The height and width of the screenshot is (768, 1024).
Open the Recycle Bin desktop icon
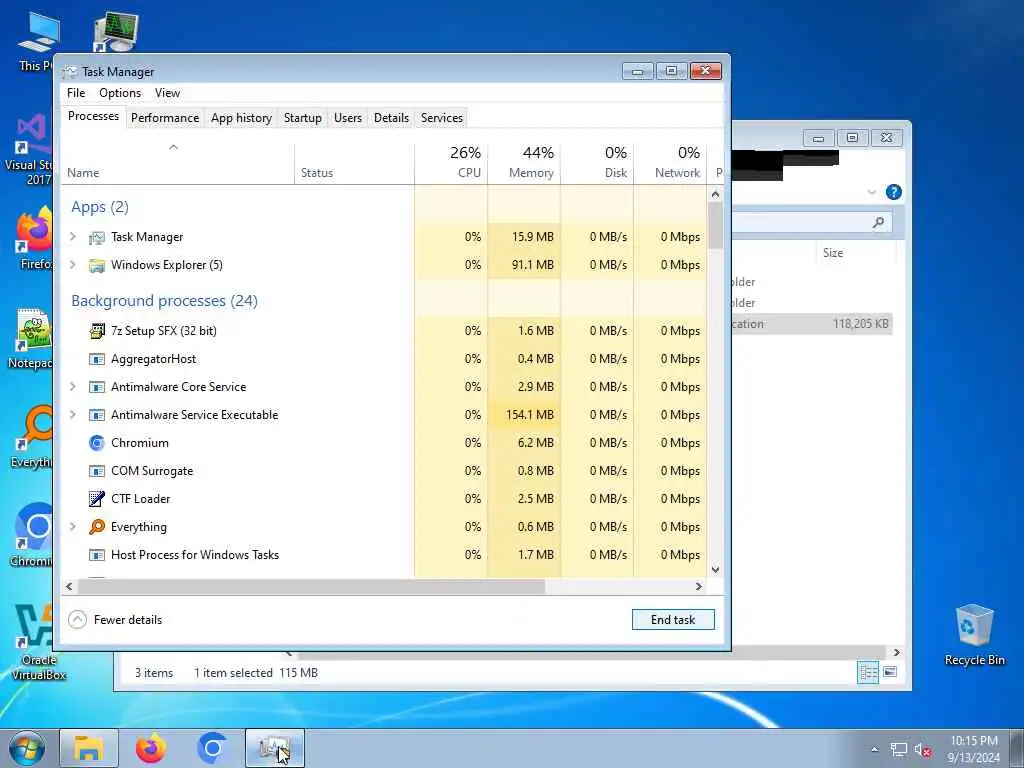tap(974, 635)
